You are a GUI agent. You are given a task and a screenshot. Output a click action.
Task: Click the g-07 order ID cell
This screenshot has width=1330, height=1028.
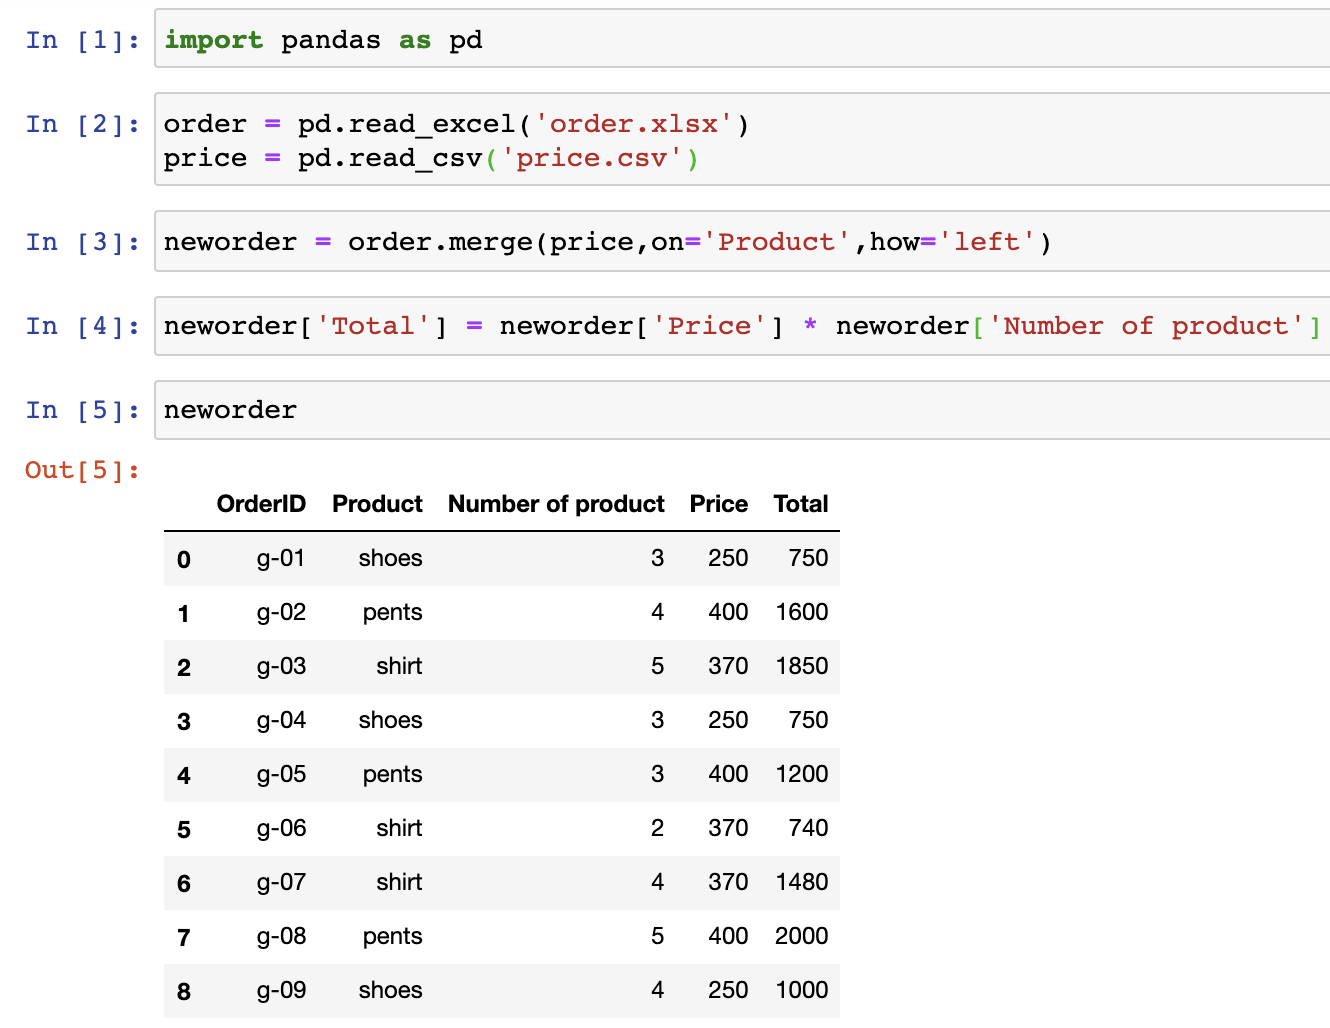pos(281,882)
